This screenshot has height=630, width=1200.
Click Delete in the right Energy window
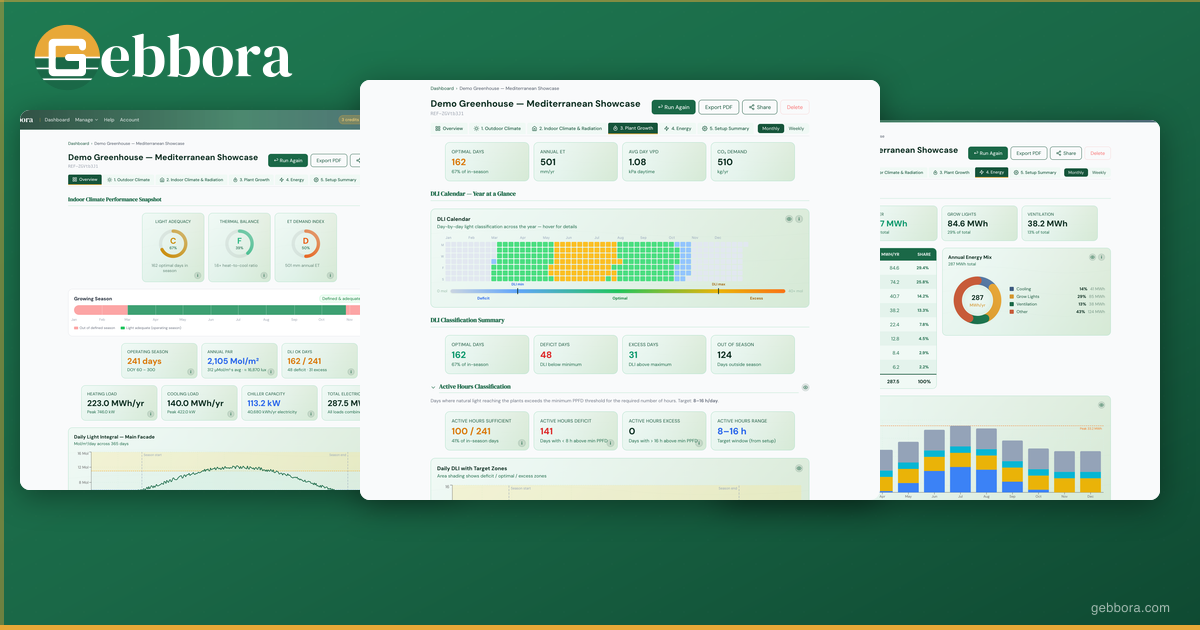tap(1098, 153)
